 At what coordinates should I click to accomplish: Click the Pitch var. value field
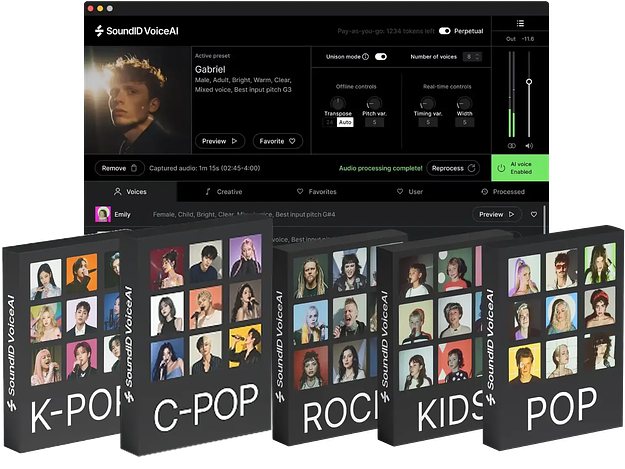374,122
